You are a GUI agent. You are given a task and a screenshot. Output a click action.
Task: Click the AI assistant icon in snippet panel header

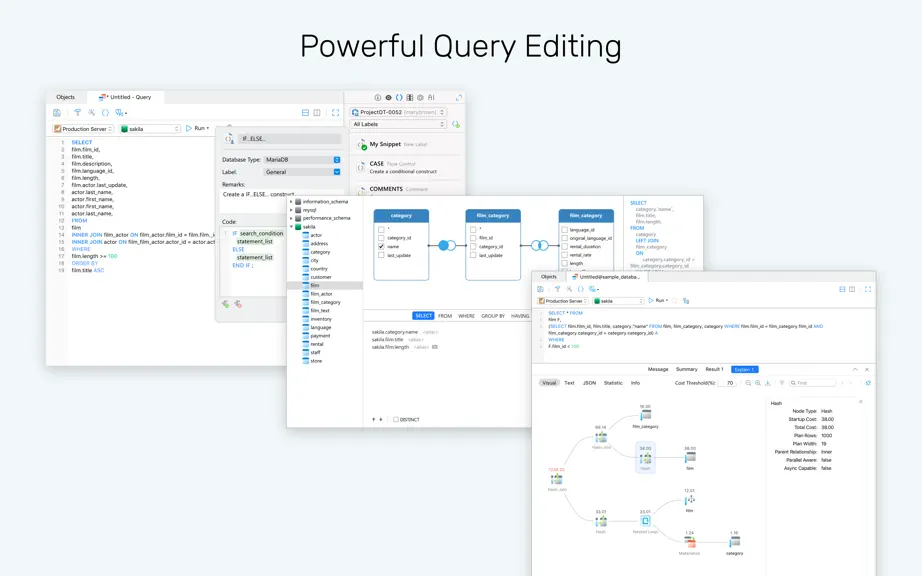click(x=431, y=98)
